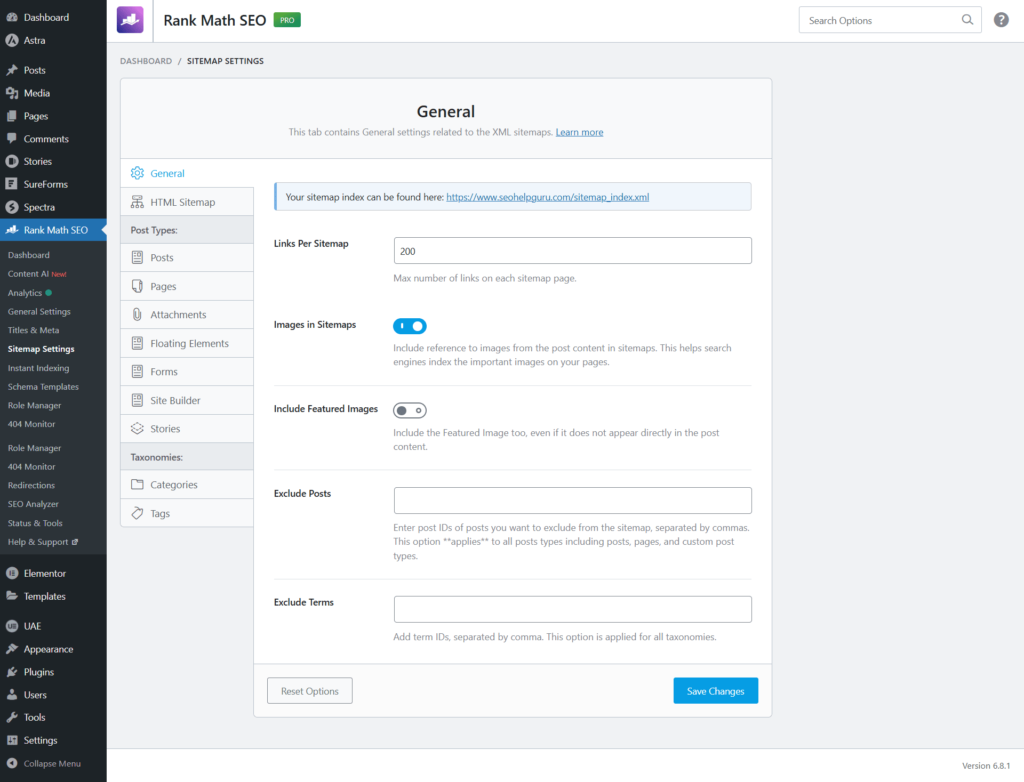
Task: Open the General sitemap tab
Action: tap(187, 173)
